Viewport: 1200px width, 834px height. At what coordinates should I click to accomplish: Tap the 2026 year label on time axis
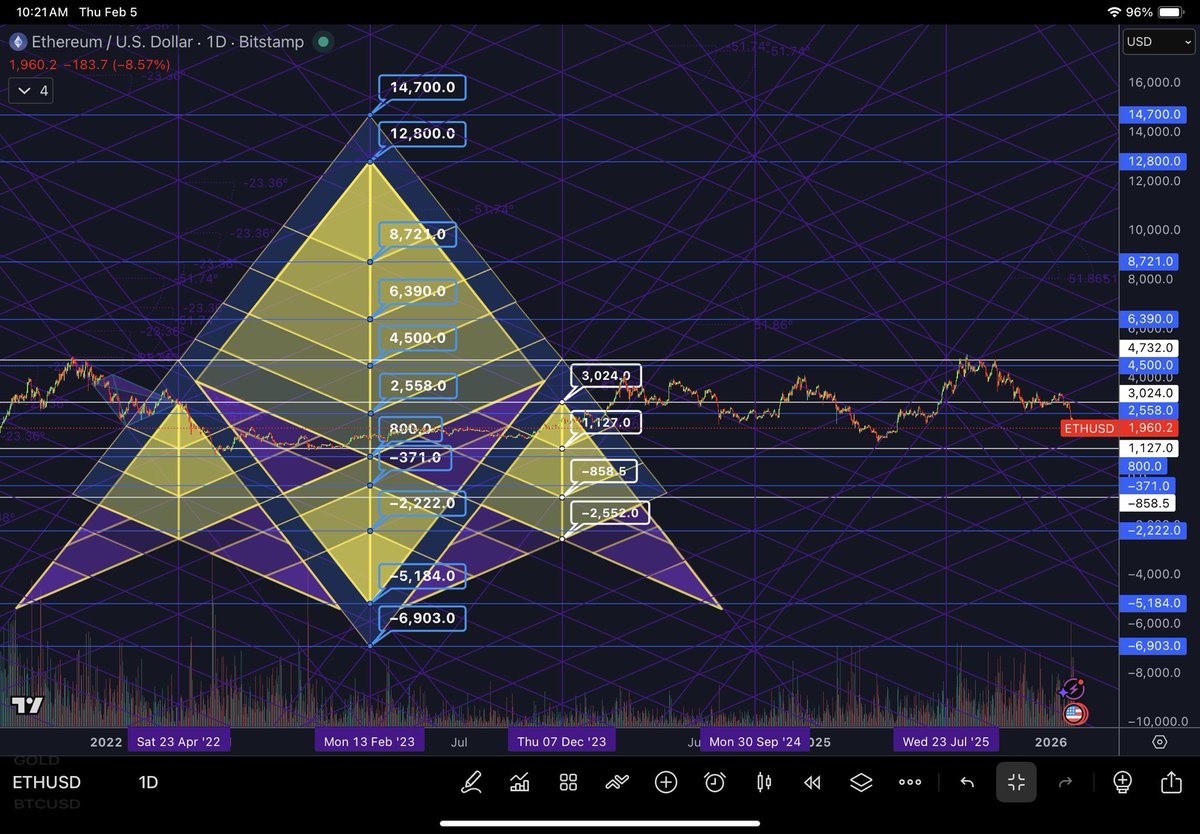[1051, 742]
